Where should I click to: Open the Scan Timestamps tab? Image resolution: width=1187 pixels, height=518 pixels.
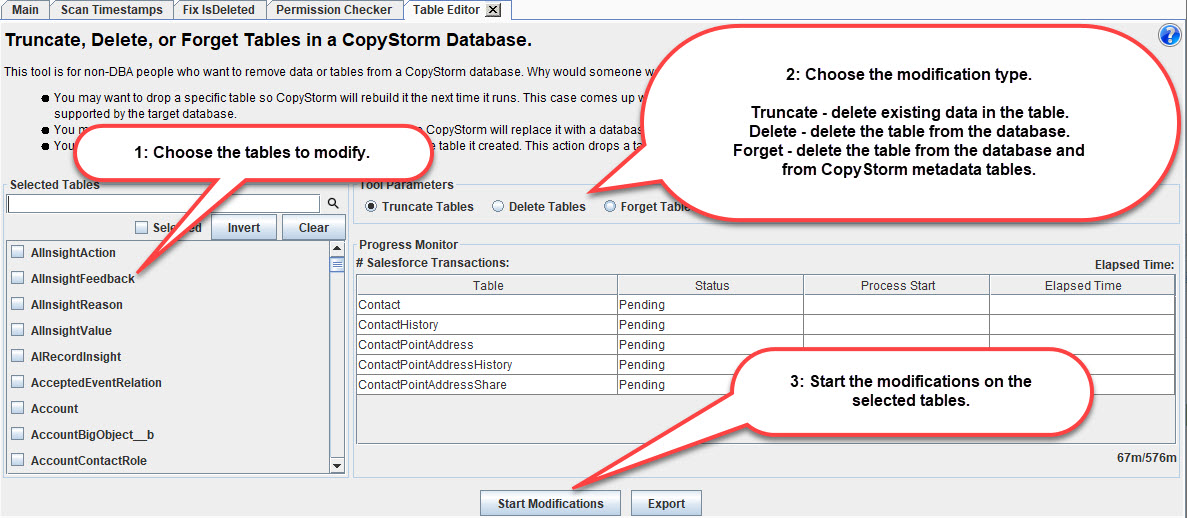point(111,10)
